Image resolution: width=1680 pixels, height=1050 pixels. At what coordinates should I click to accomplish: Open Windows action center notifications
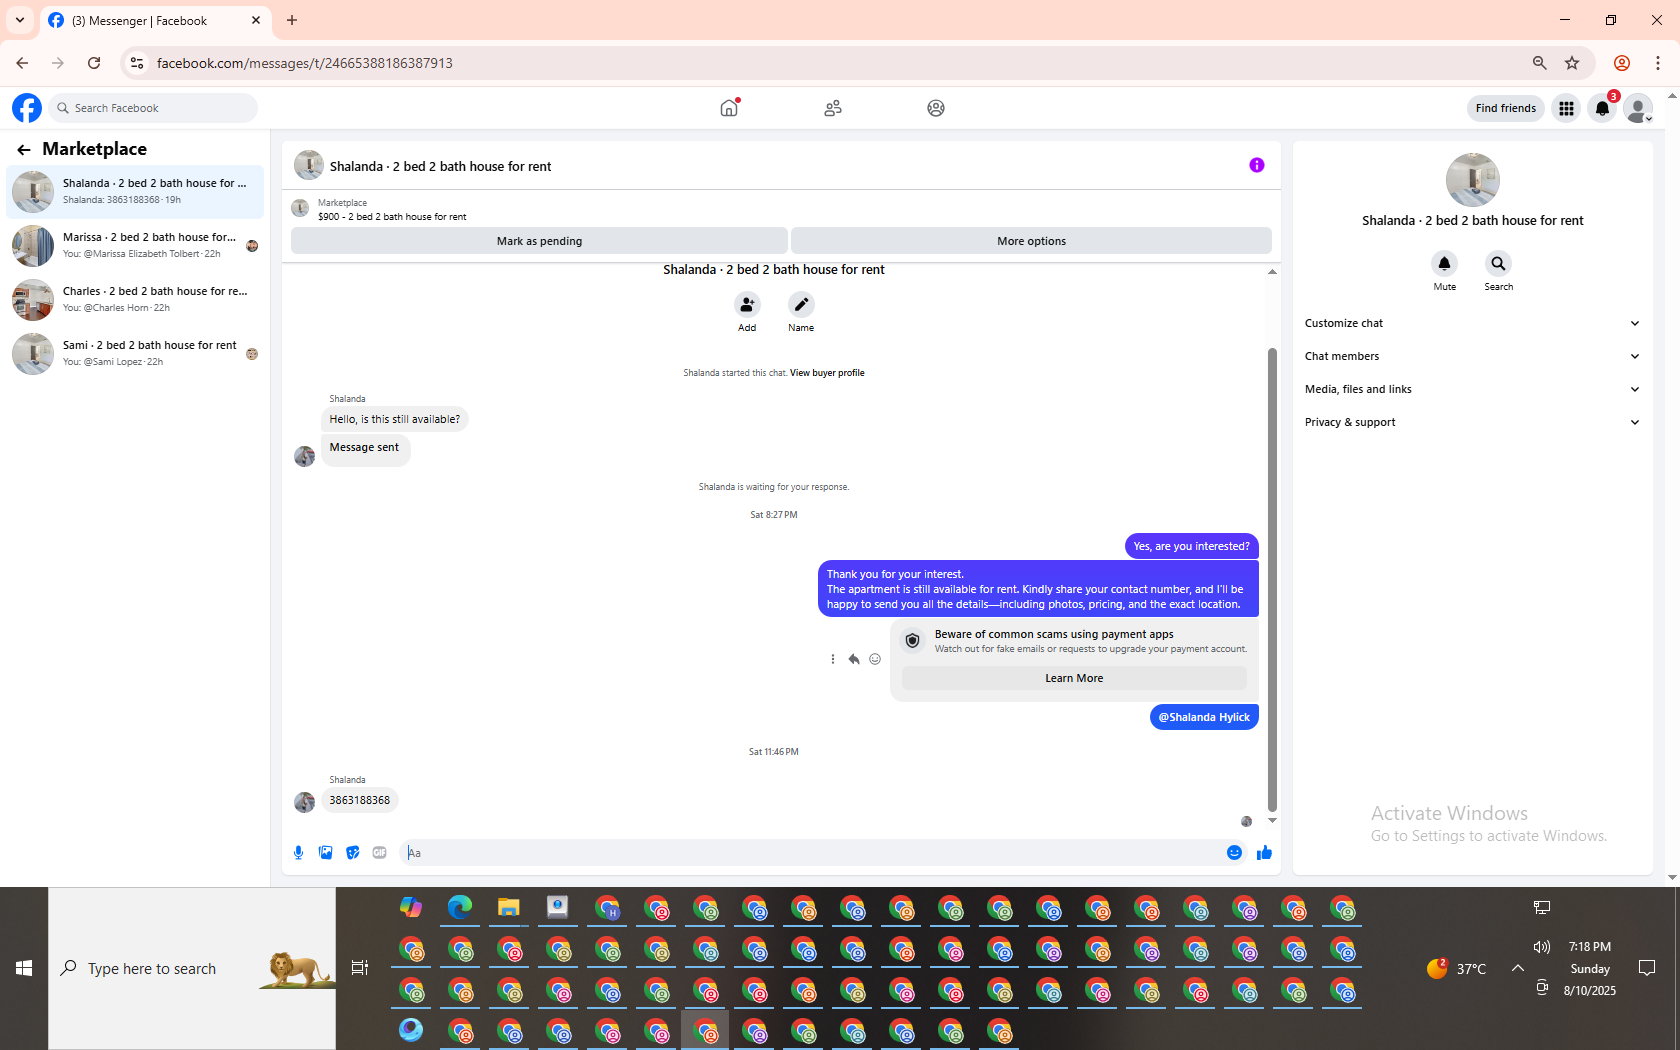1647,968
